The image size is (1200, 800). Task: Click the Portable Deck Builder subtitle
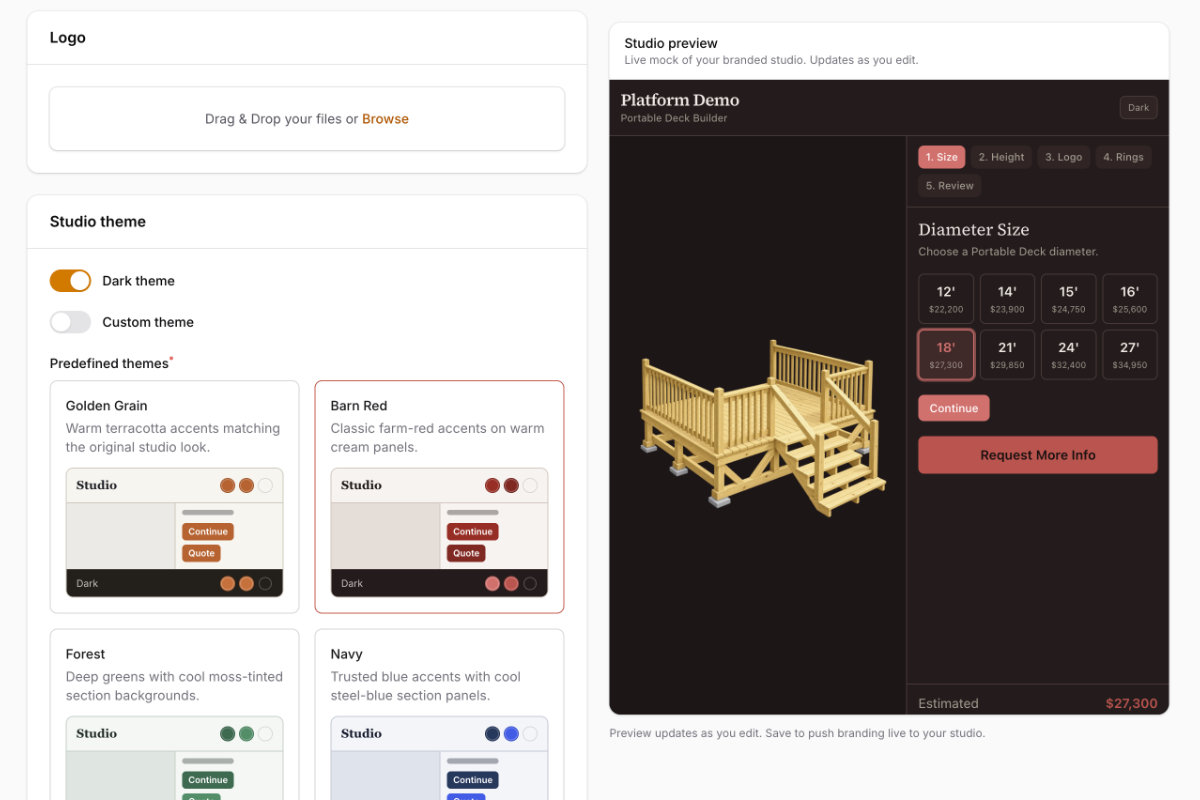[674, 118]
